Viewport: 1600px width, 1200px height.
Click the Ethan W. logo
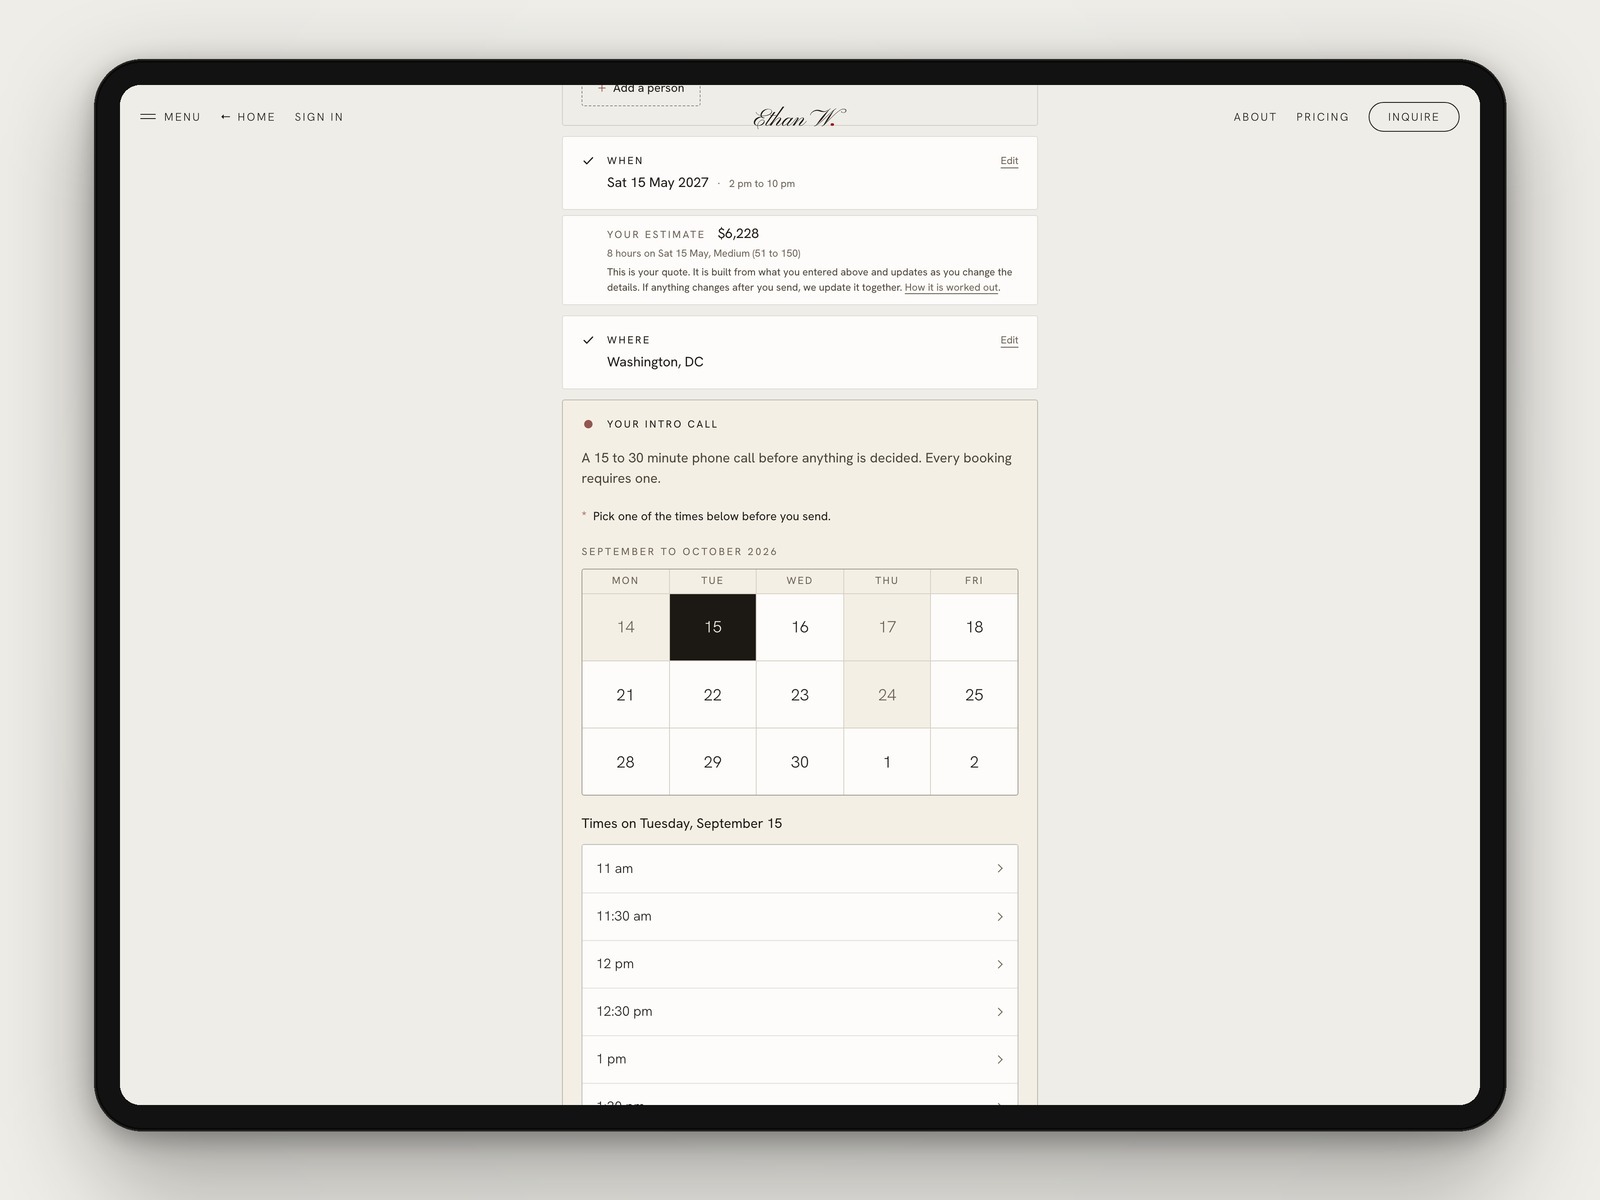(799, 118)
